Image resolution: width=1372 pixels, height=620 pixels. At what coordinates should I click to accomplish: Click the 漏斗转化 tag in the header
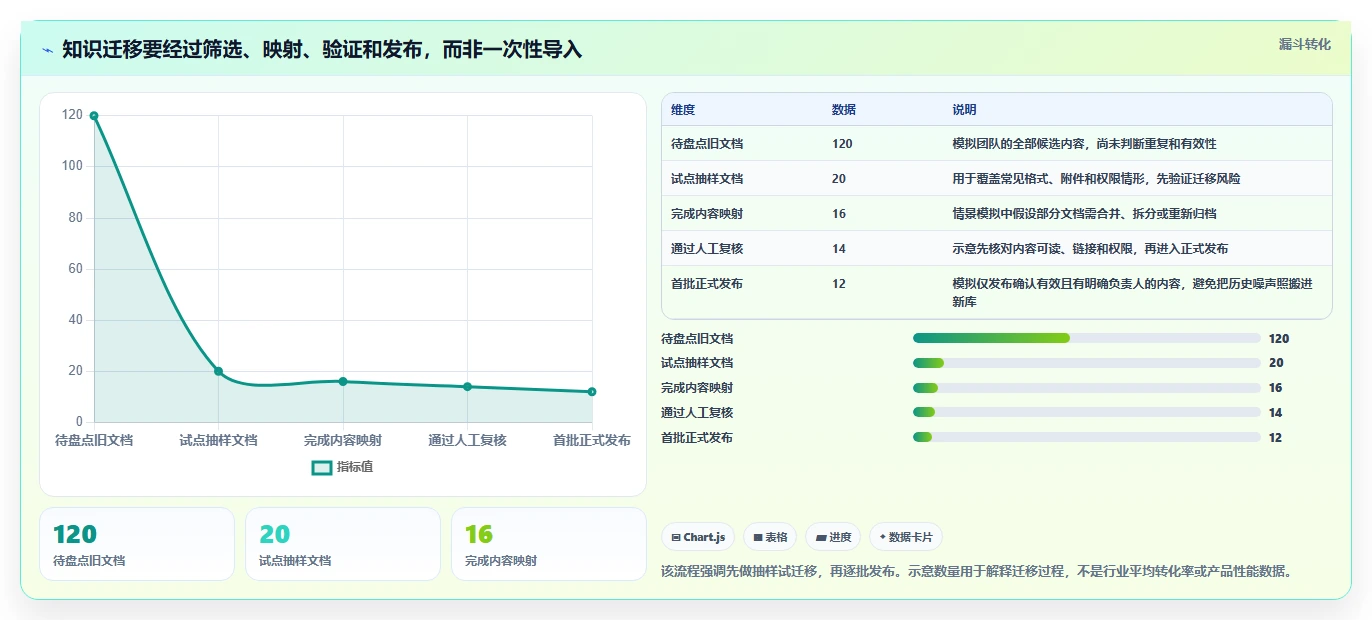(1305, 44)
